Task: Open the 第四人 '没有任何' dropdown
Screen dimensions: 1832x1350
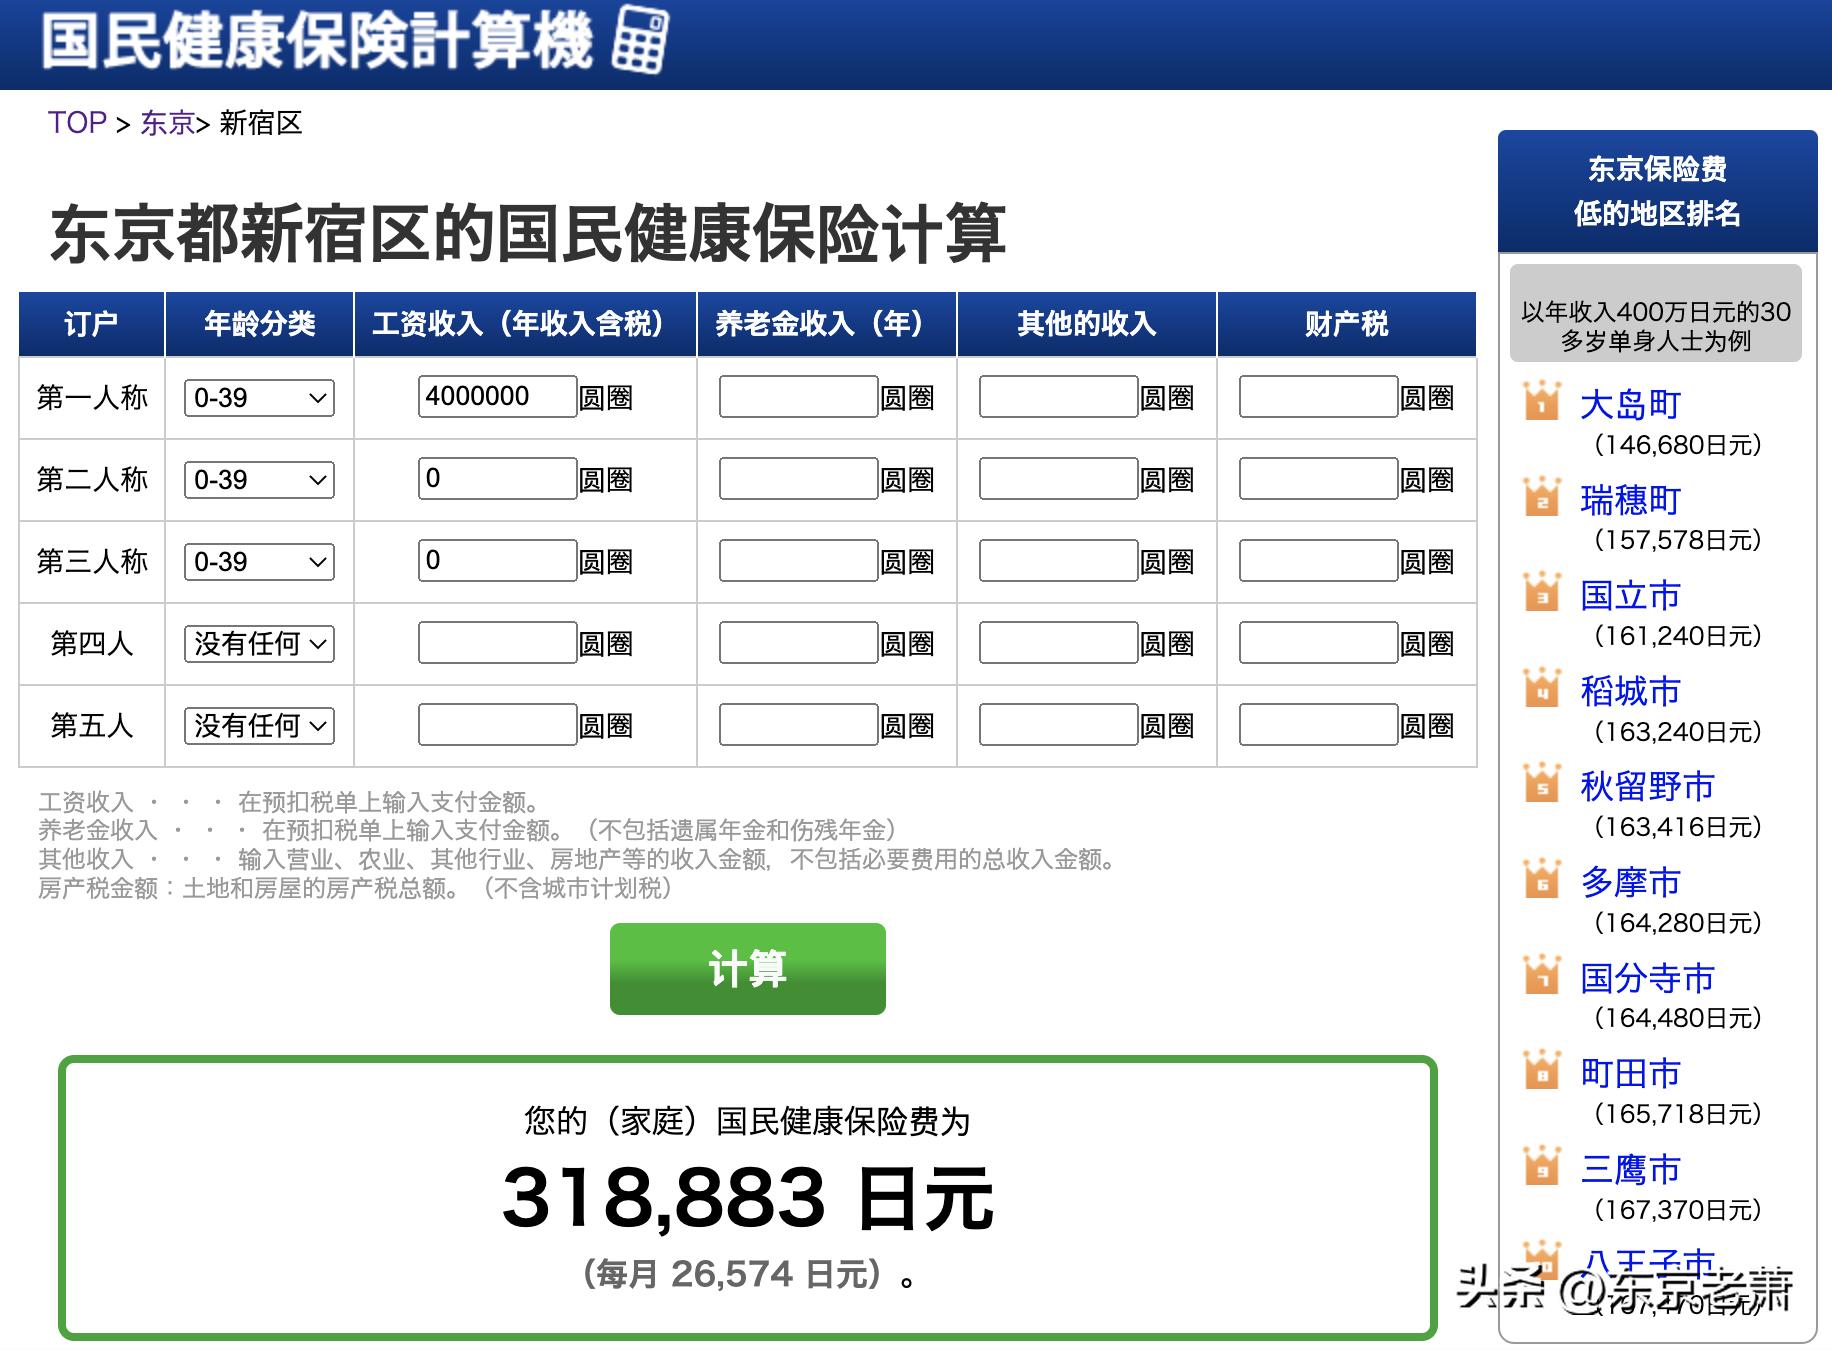Action: [257, 644]
